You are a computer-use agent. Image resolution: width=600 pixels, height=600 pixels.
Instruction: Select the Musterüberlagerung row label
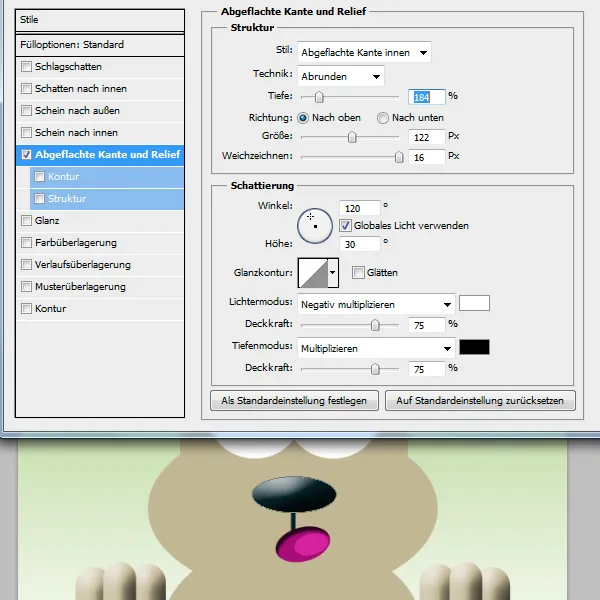click(80, 287)
